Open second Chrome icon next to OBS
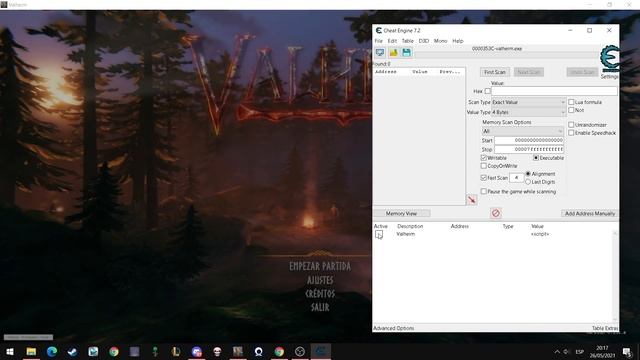 pos(279,351)
